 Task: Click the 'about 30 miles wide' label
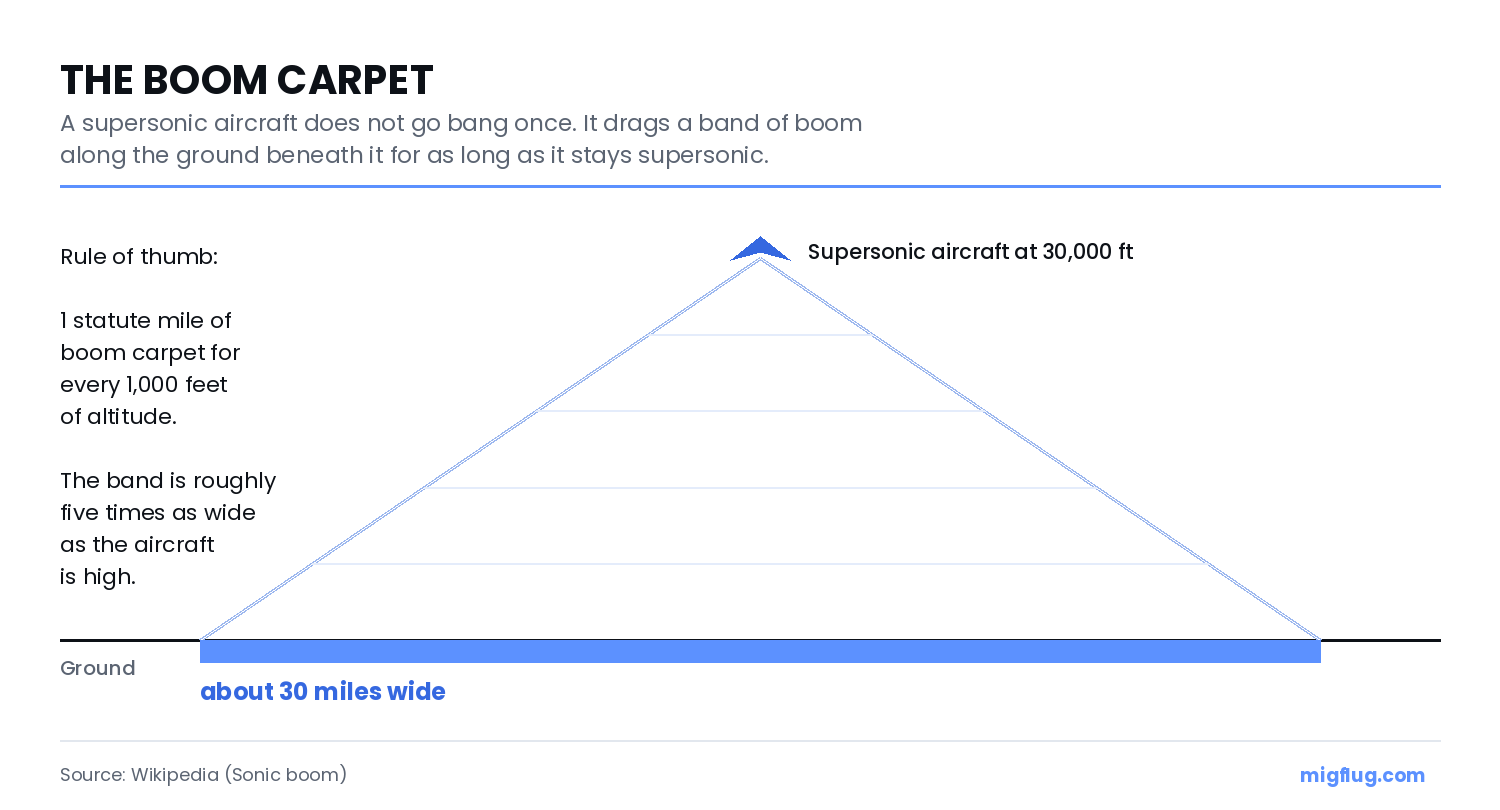pyautogui.click(x=323, y=692)
